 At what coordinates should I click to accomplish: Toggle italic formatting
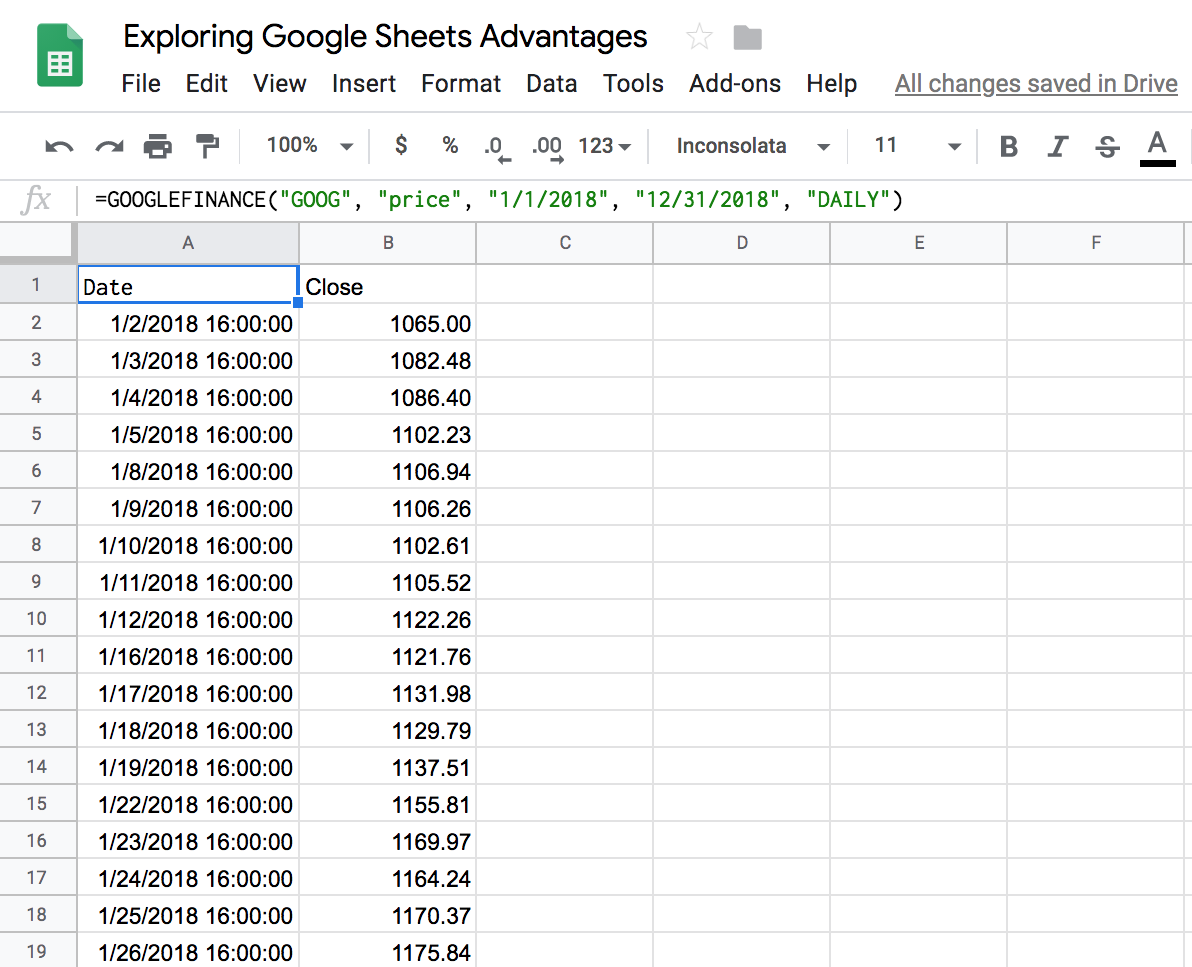click(1057, 145)
